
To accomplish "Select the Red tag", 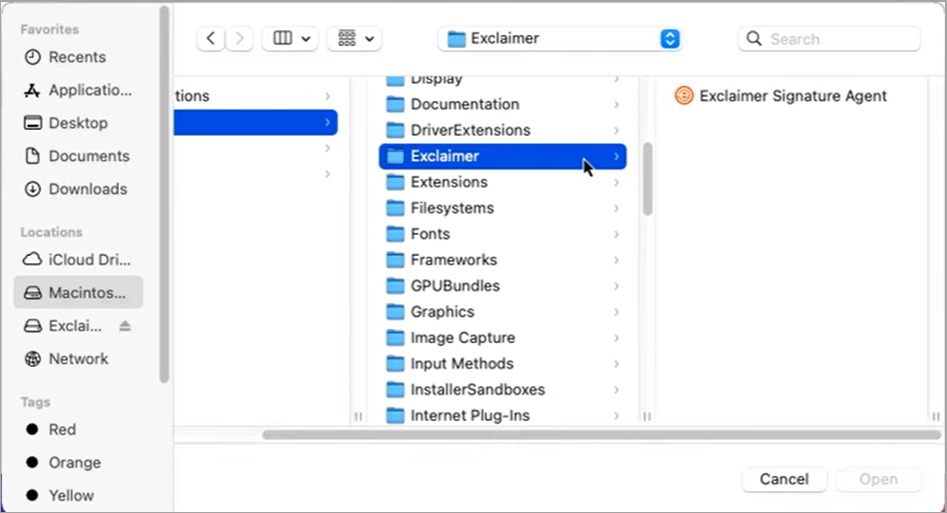I will point(62,430).
